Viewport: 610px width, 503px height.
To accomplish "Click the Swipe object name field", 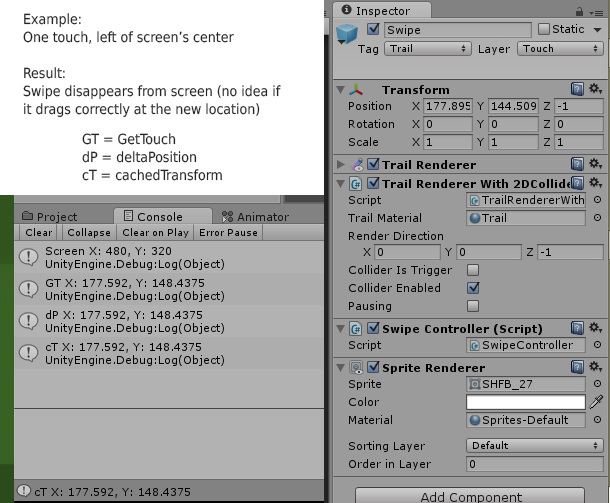I will (458, 30).
